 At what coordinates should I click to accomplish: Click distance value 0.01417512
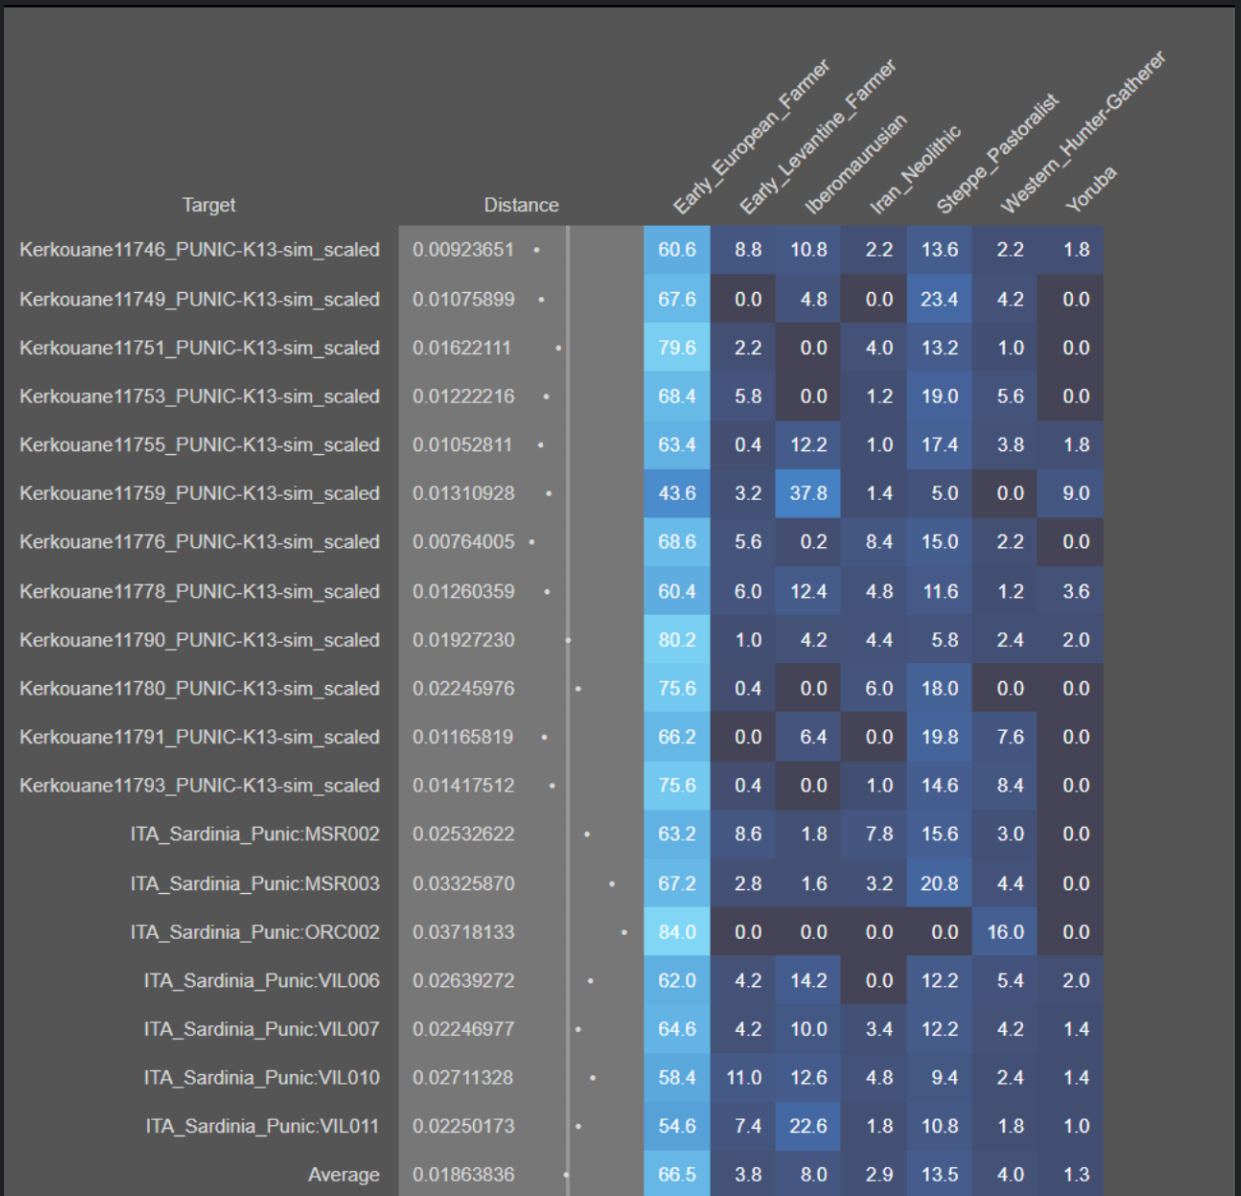click(463, 785)
